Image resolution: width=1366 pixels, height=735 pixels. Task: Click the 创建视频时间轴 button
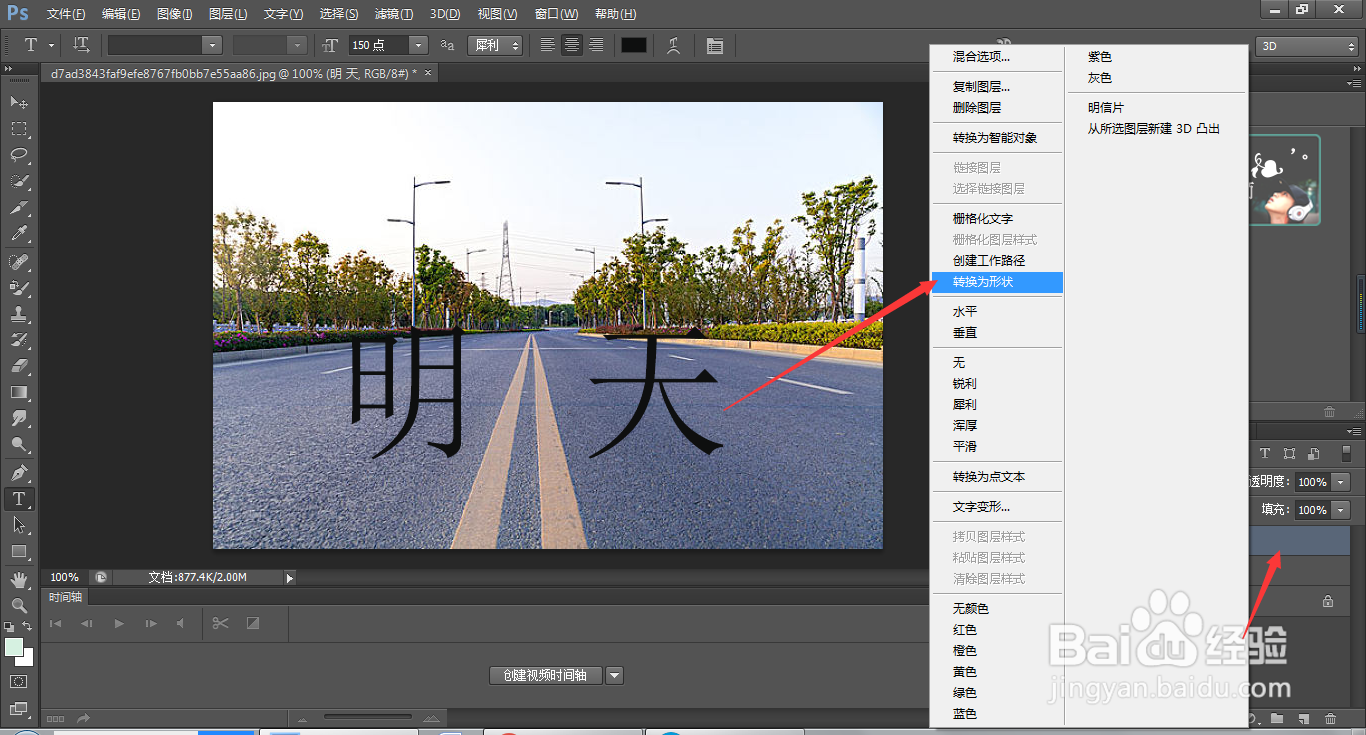(x=547, y=675)
